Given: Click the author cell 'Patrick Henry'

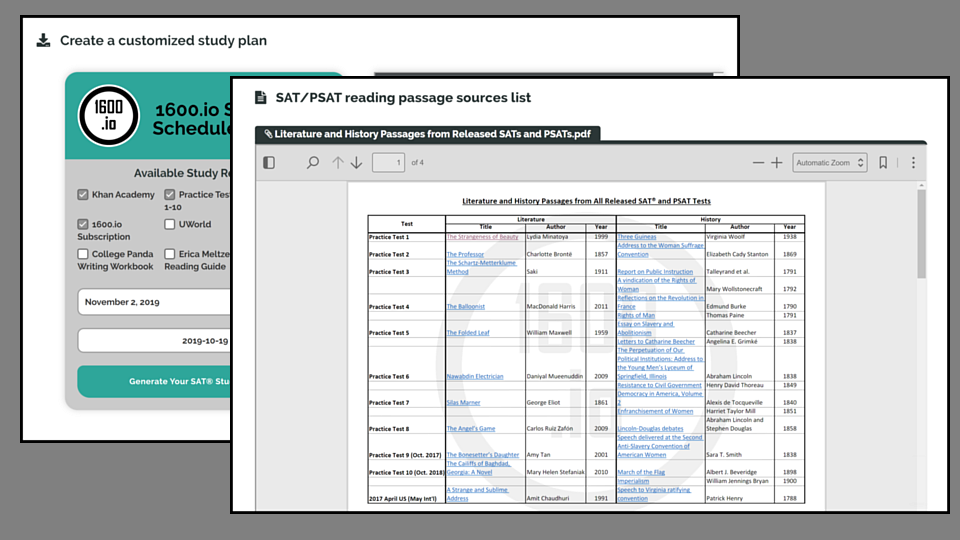Looking at the screenshot, I should click(x=724, y=498).
